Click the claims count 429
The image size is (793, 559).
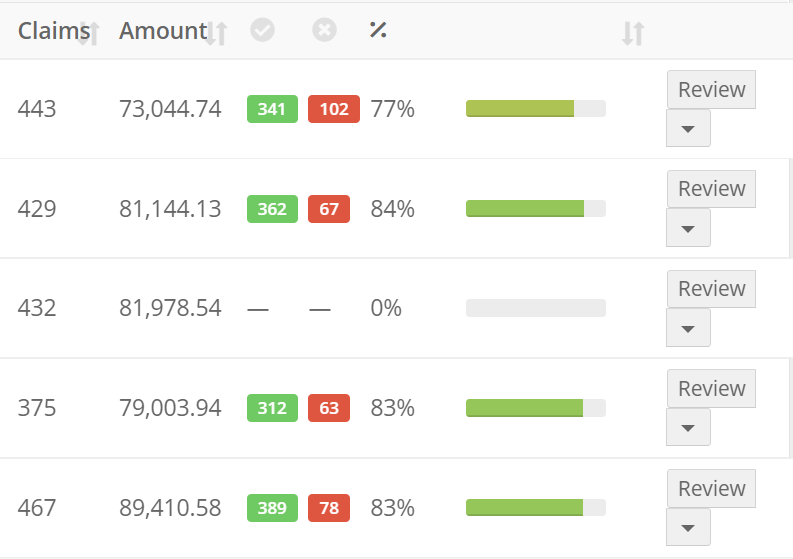[x=37, y=208]
